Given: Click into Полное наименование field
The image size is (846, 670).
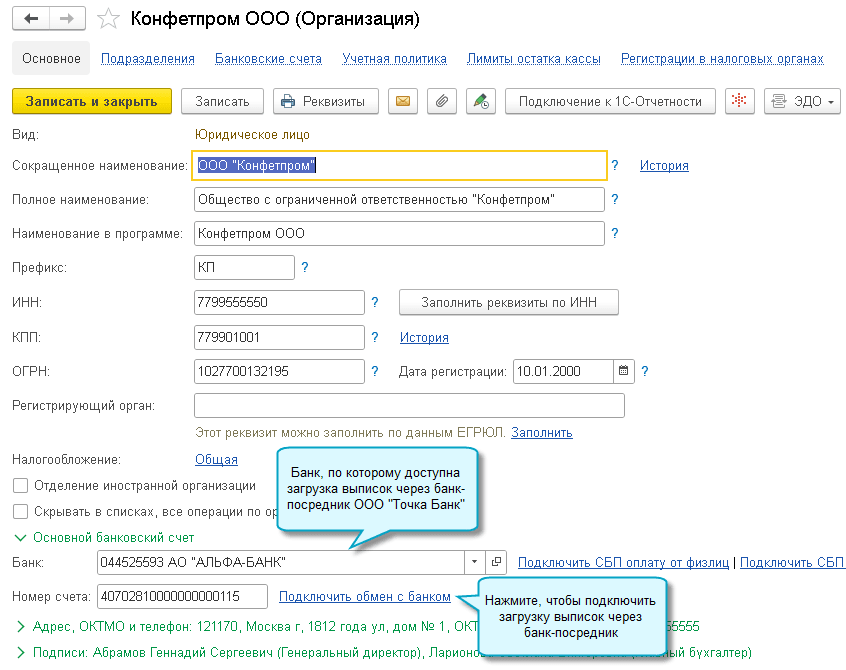Looking at the screenshot, I should pyautogui.click(x=399, y=200).
